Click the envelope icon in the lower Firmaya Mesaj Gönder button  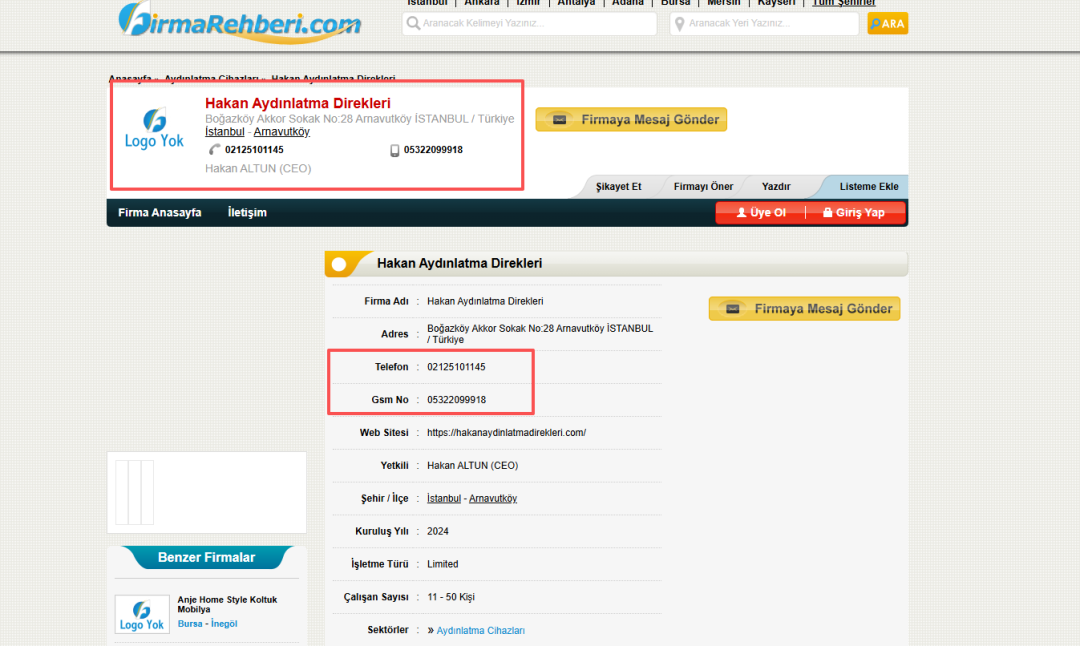point(733,309)
